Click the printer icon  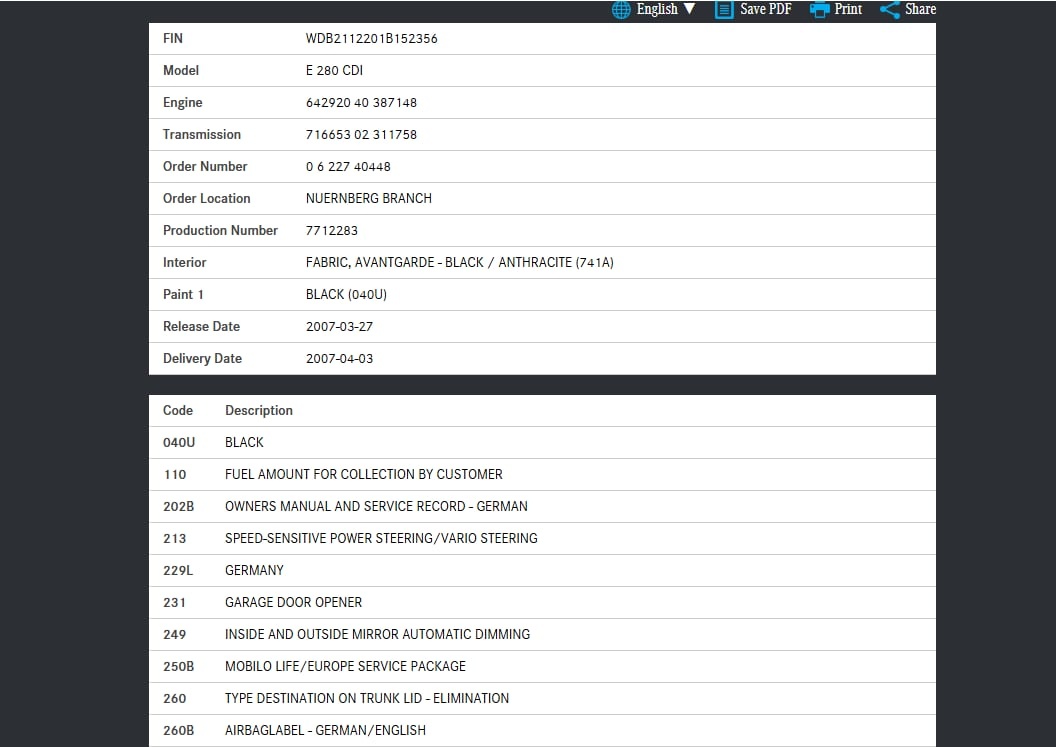click(820, 9)
